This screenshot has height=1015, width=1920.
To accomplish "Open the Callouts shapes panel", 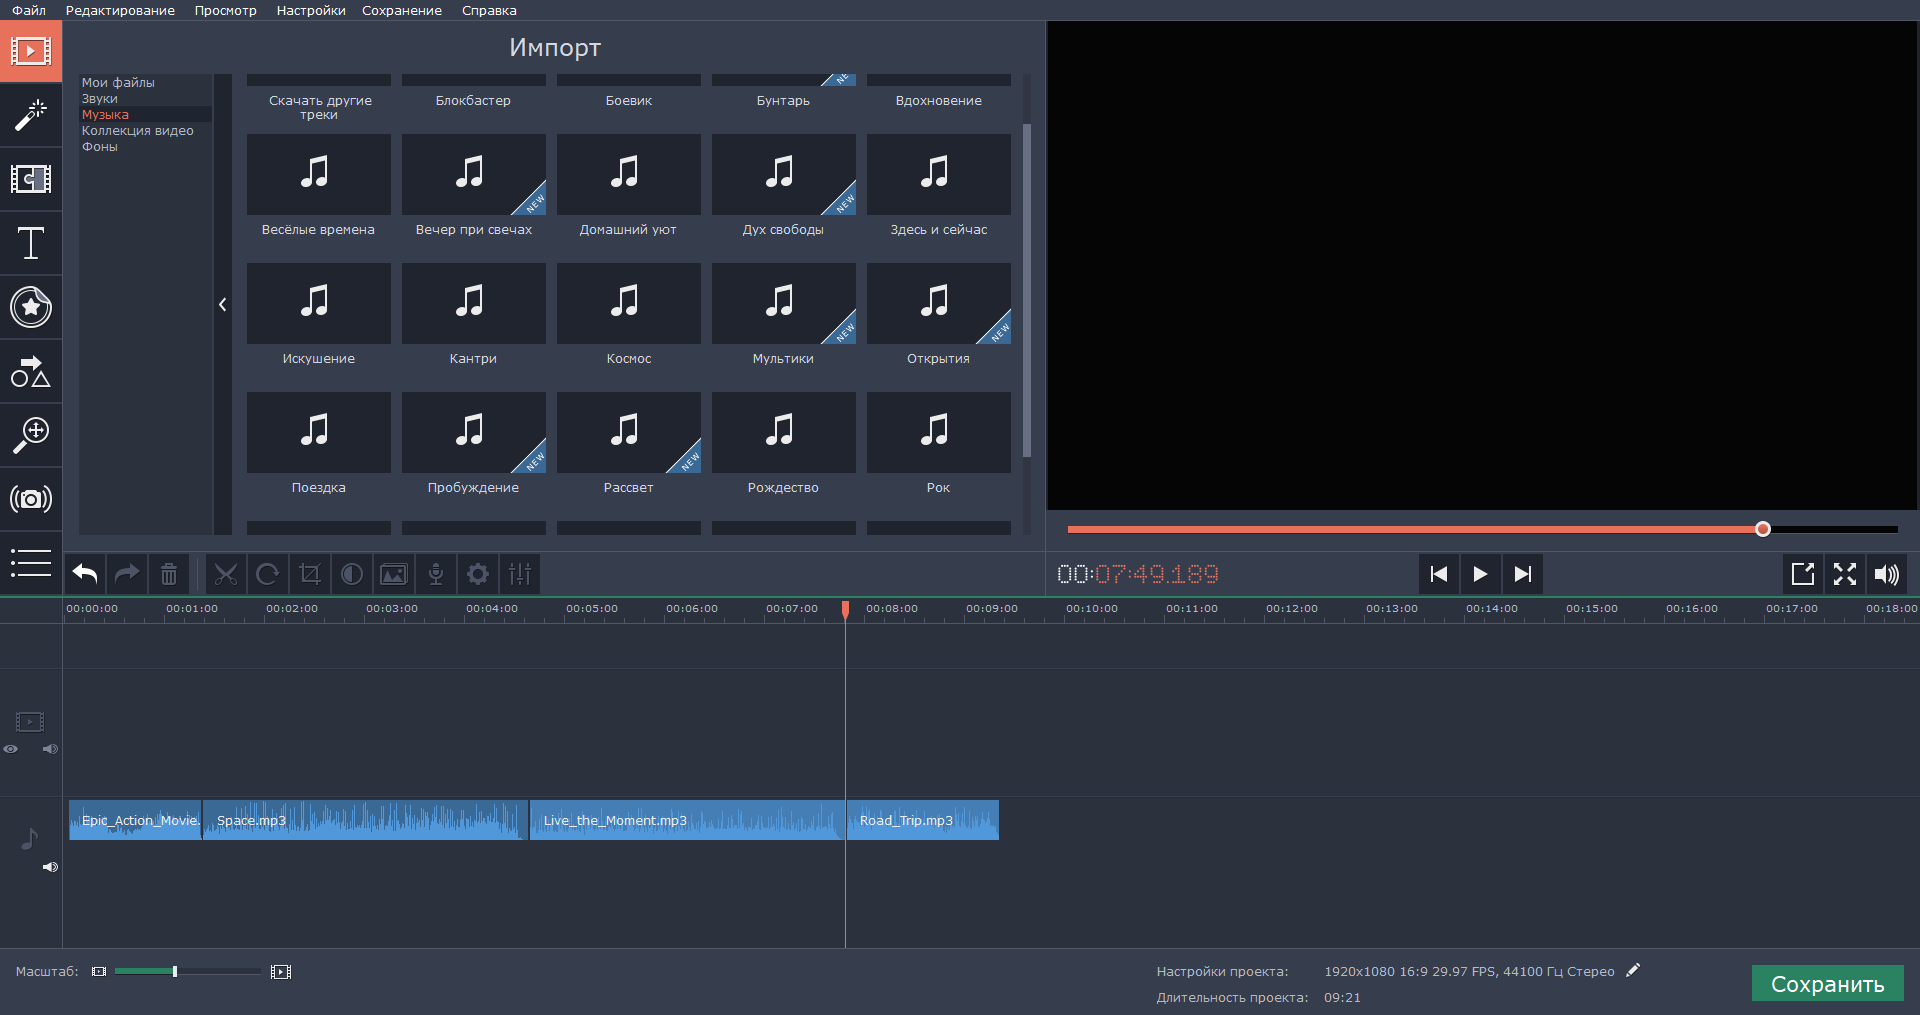I will pos(31,371).
